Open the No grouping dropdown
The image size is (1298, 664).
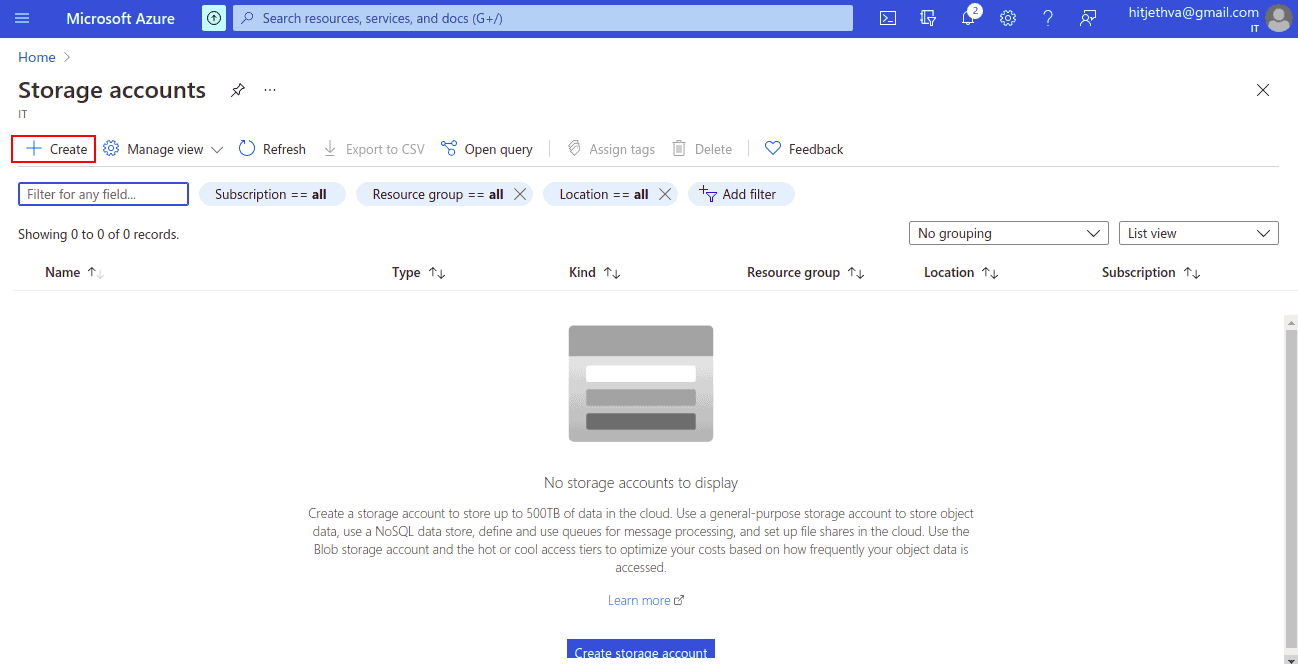coord(1008,233)
